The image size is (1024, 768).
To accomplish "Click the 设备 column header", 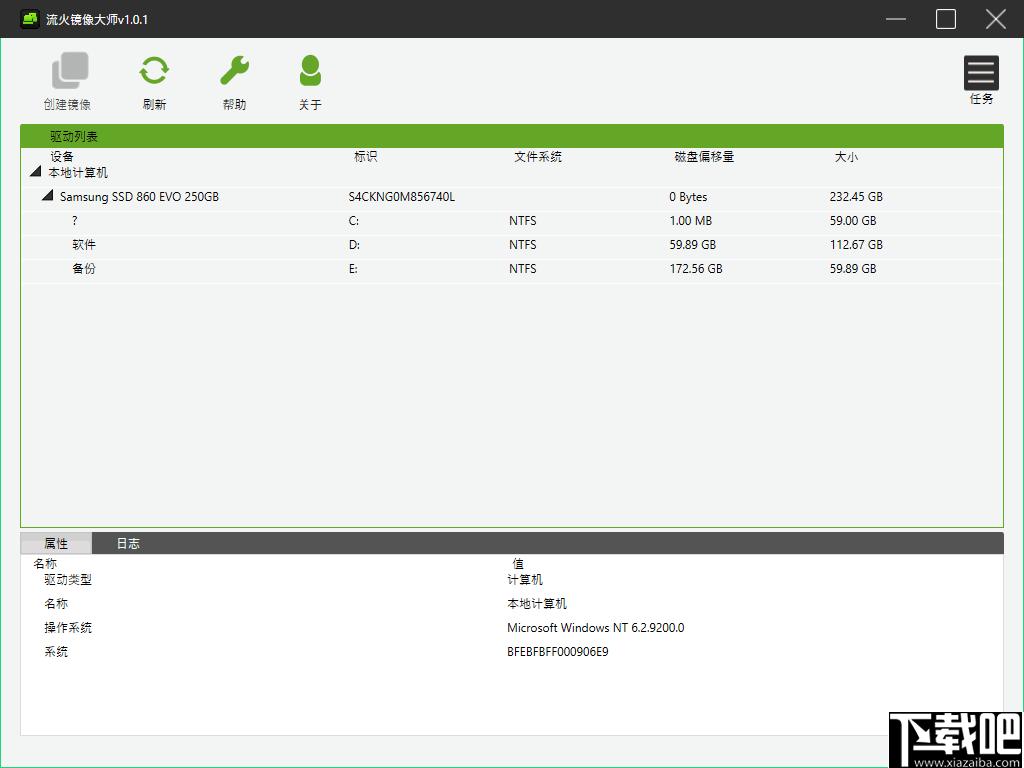I will point(62,157).
